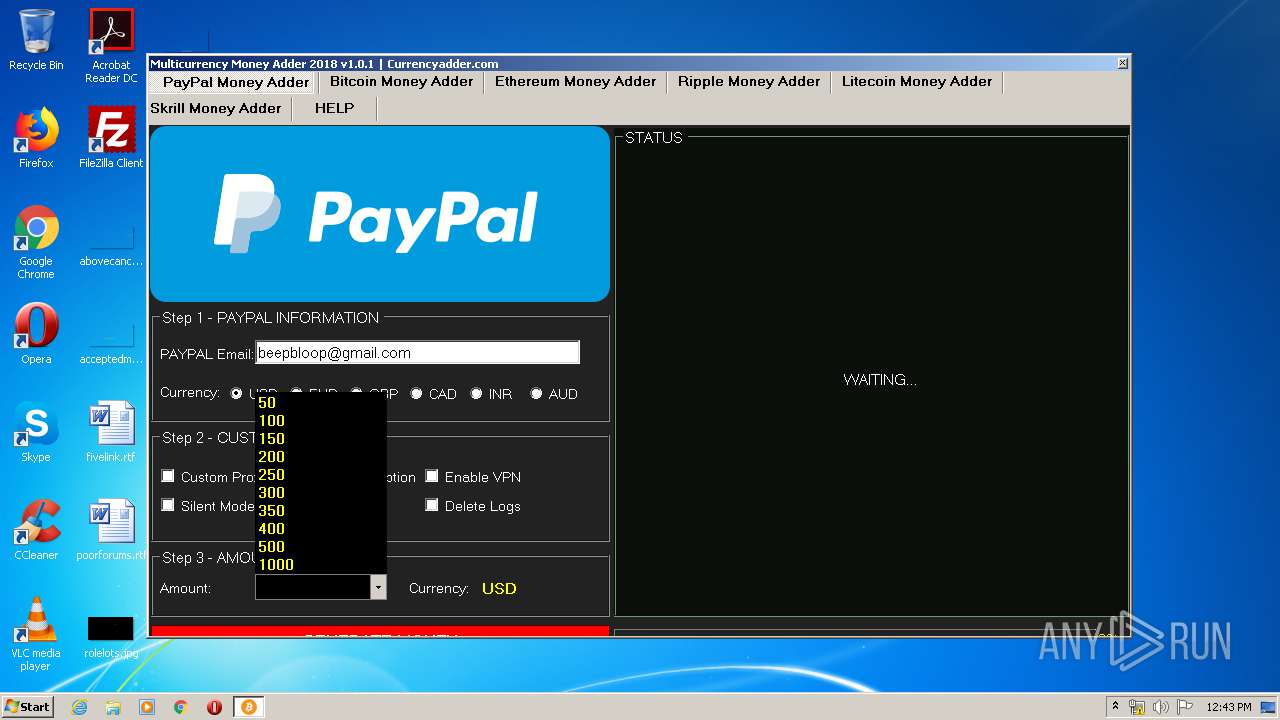Open Internet Explorer in the taskbar
This screenshot has height=720, width=1280.
coord(79,707)
